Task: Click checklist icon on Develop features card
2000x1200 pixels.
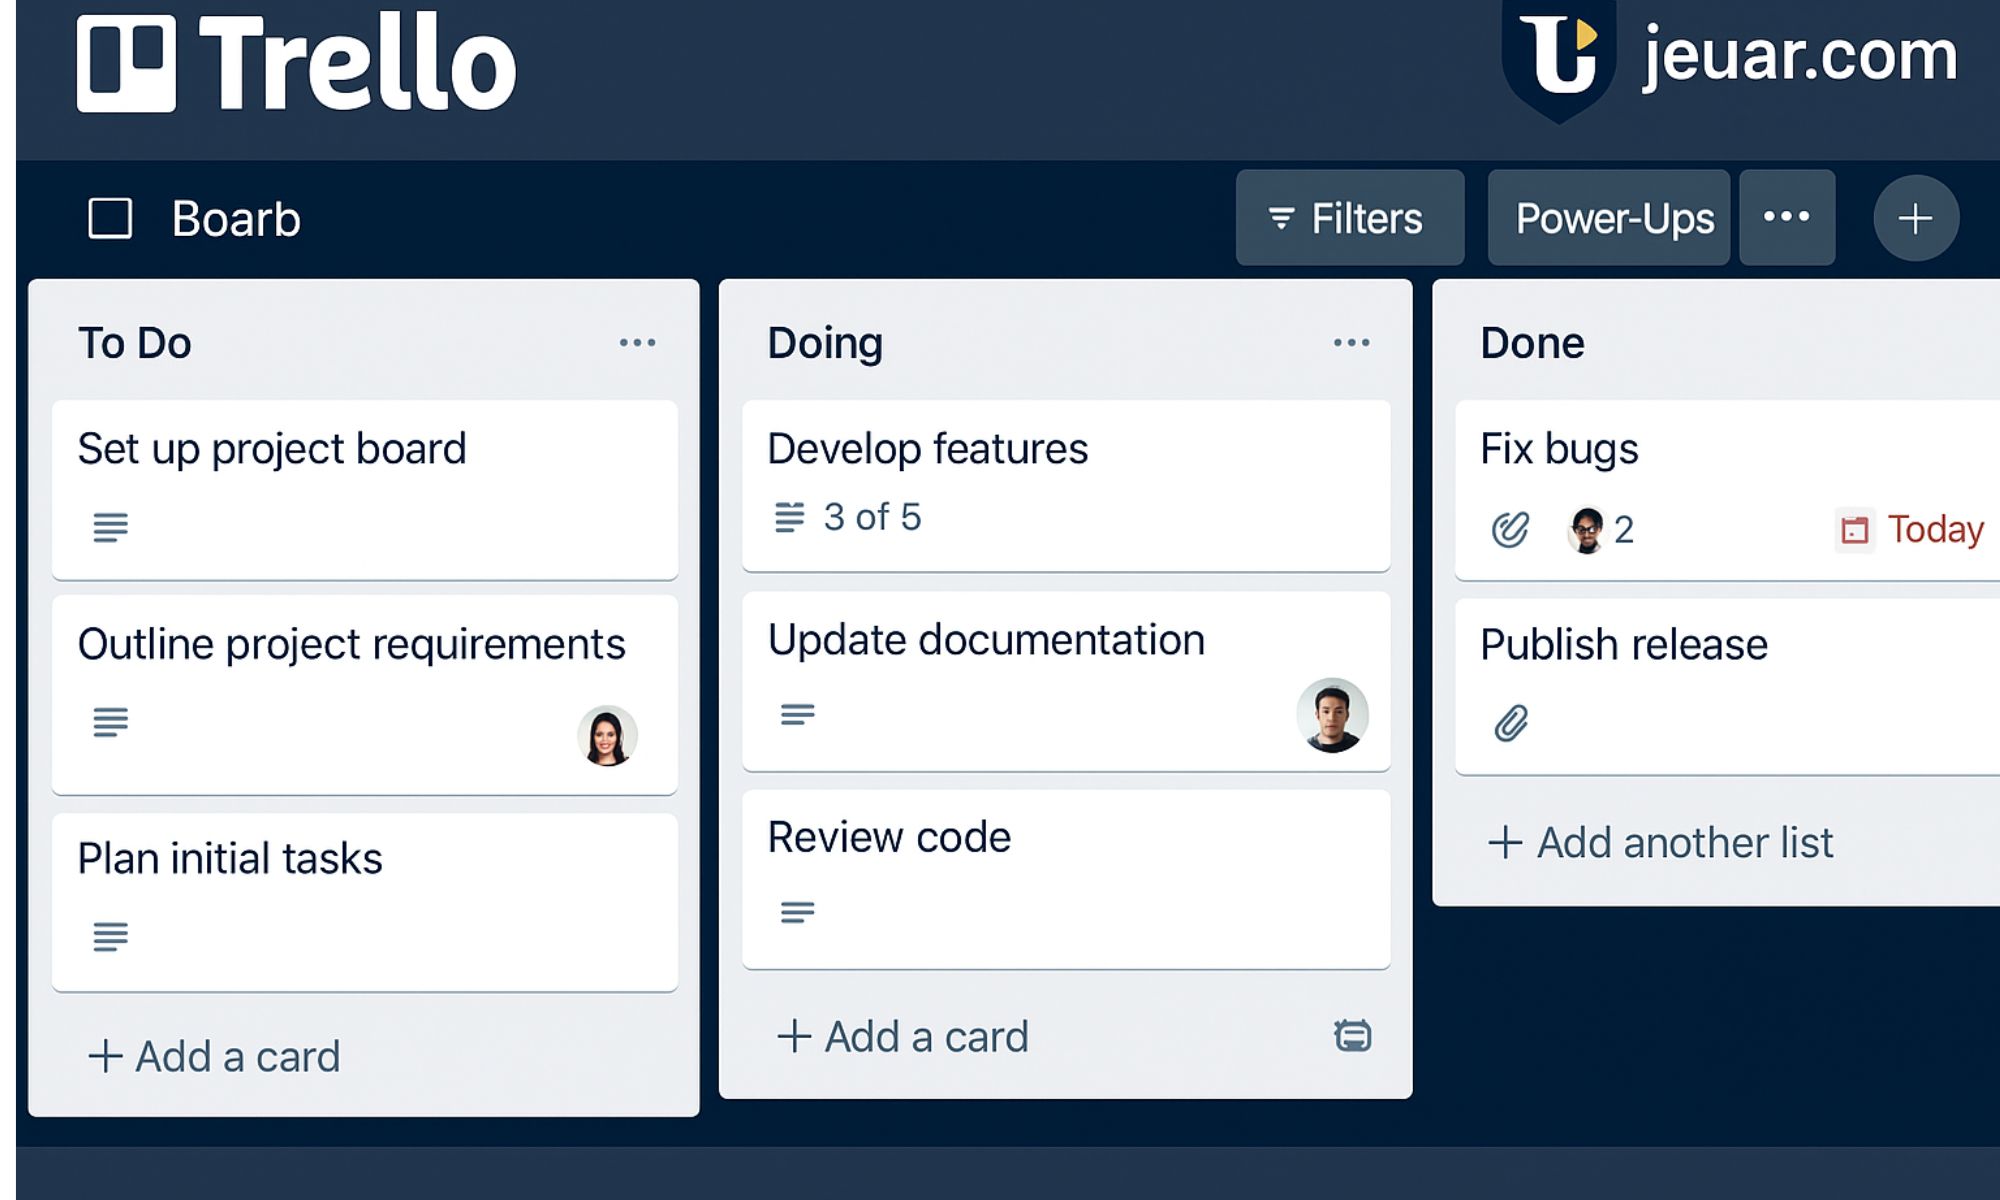Action: 789,517
